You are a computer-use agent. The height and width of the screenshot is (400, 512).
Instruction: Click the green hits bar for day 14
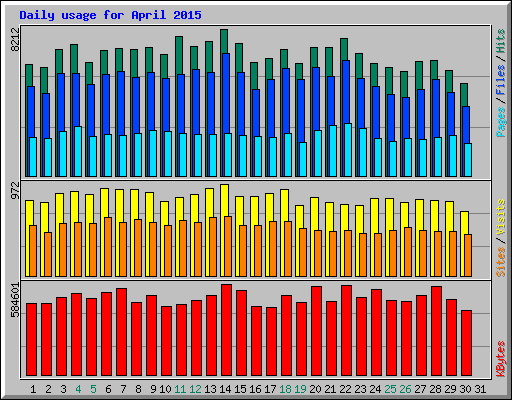click(224, 41)
